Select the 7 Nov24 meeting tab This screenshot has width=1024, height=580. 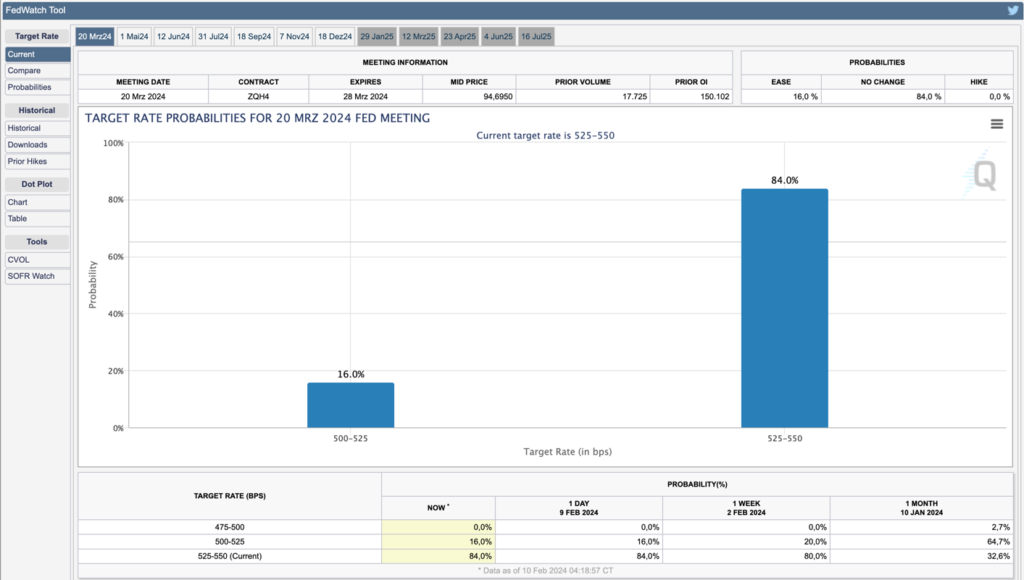click(x=295, y=37)
